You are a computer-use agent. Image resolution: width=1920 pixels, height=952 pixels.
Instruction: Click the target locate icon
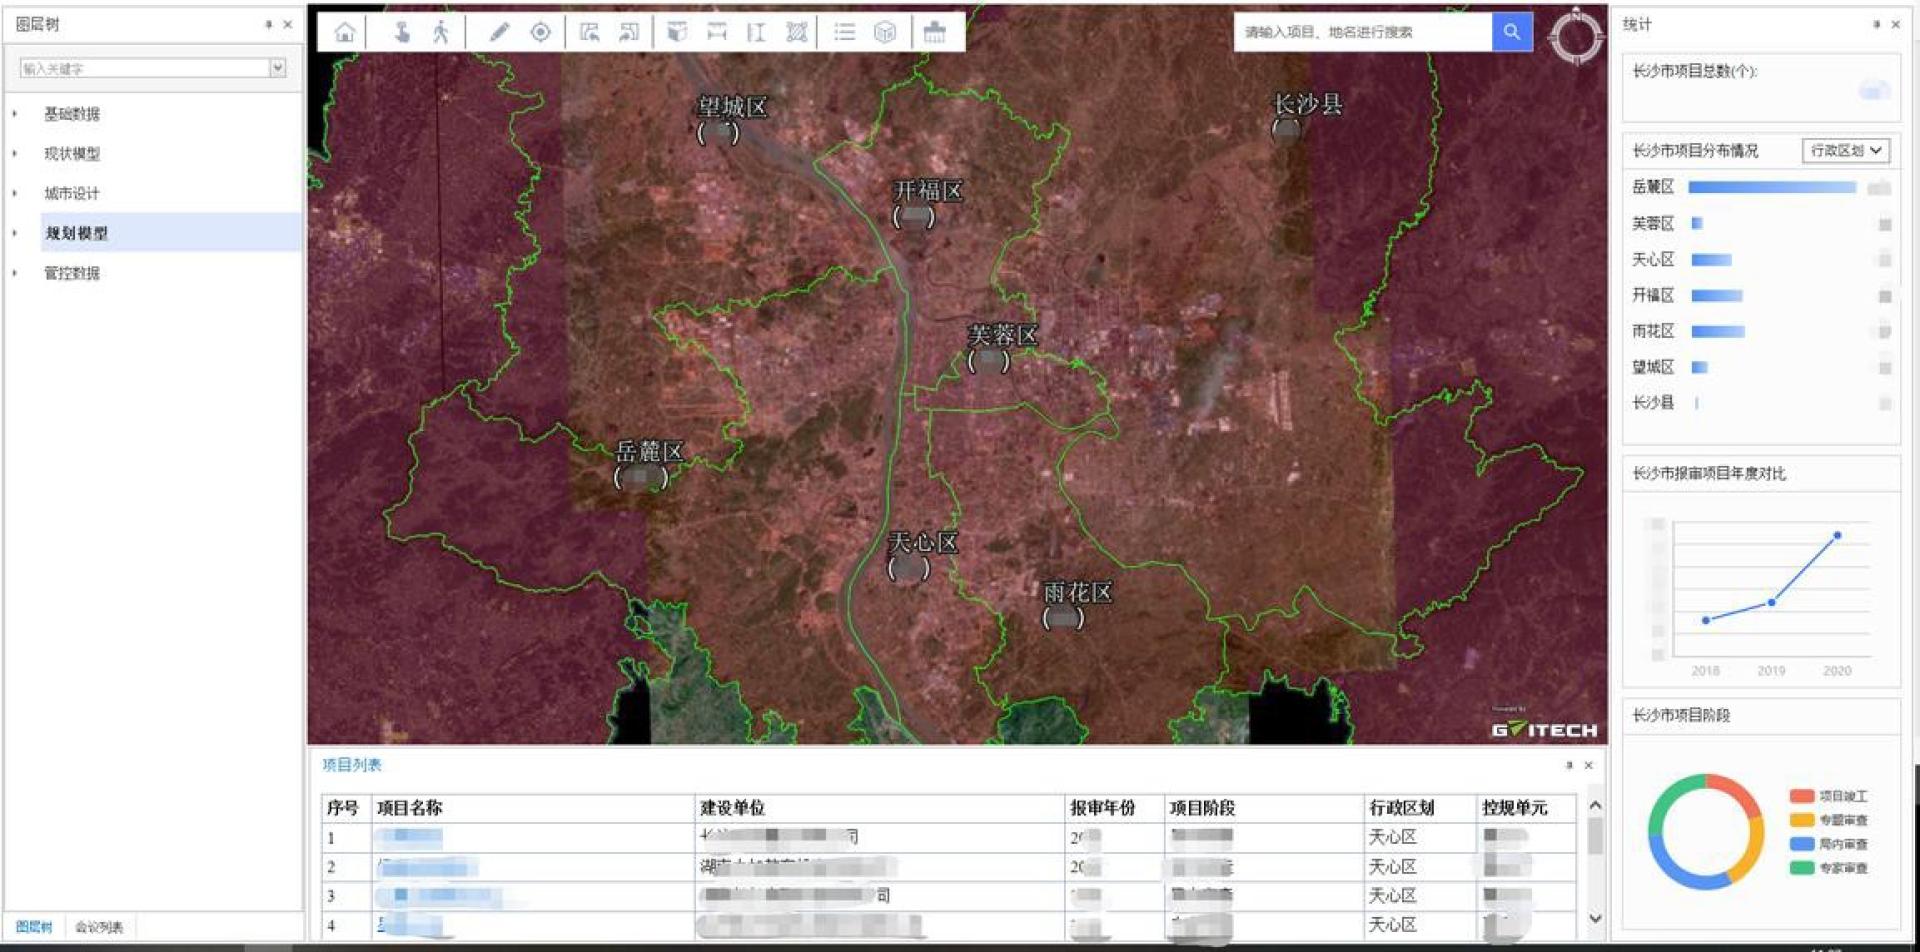(x=540, y=32)
